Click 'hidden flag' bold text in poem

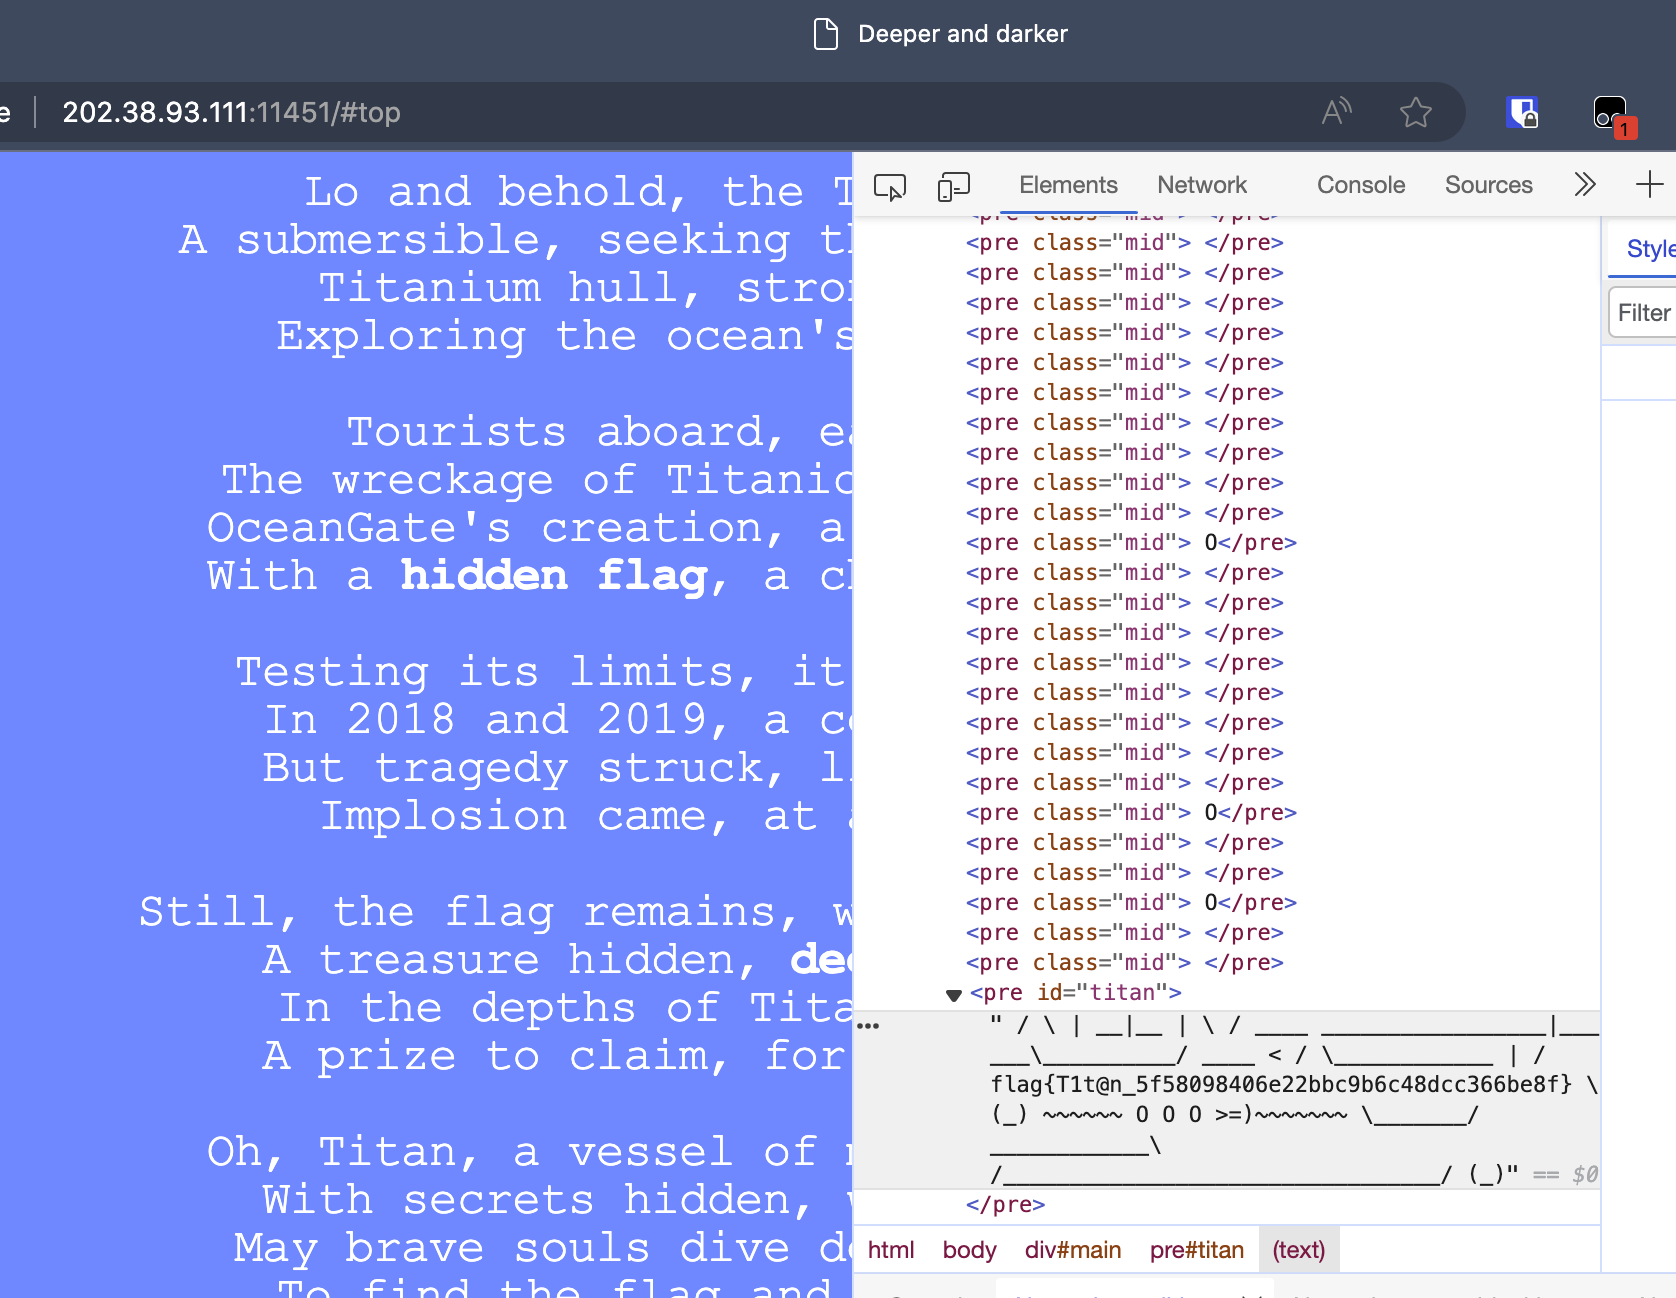554,576
